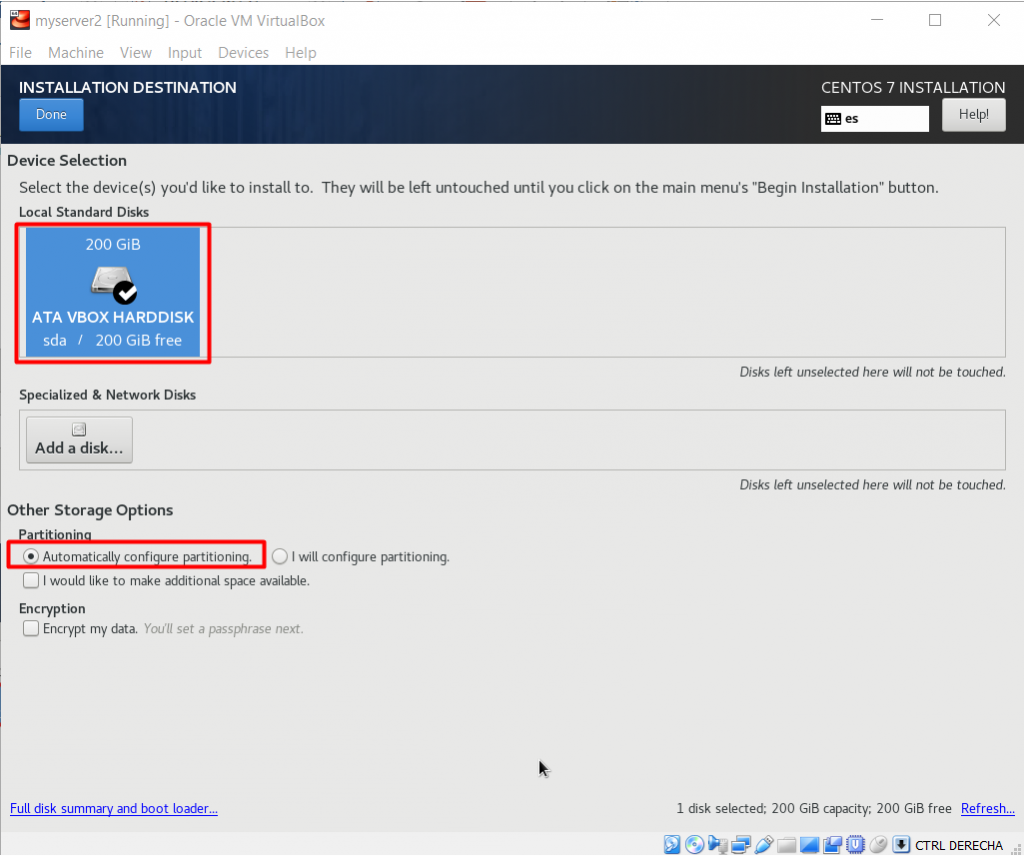Click the Local Standard Disks label

[84, 212]
